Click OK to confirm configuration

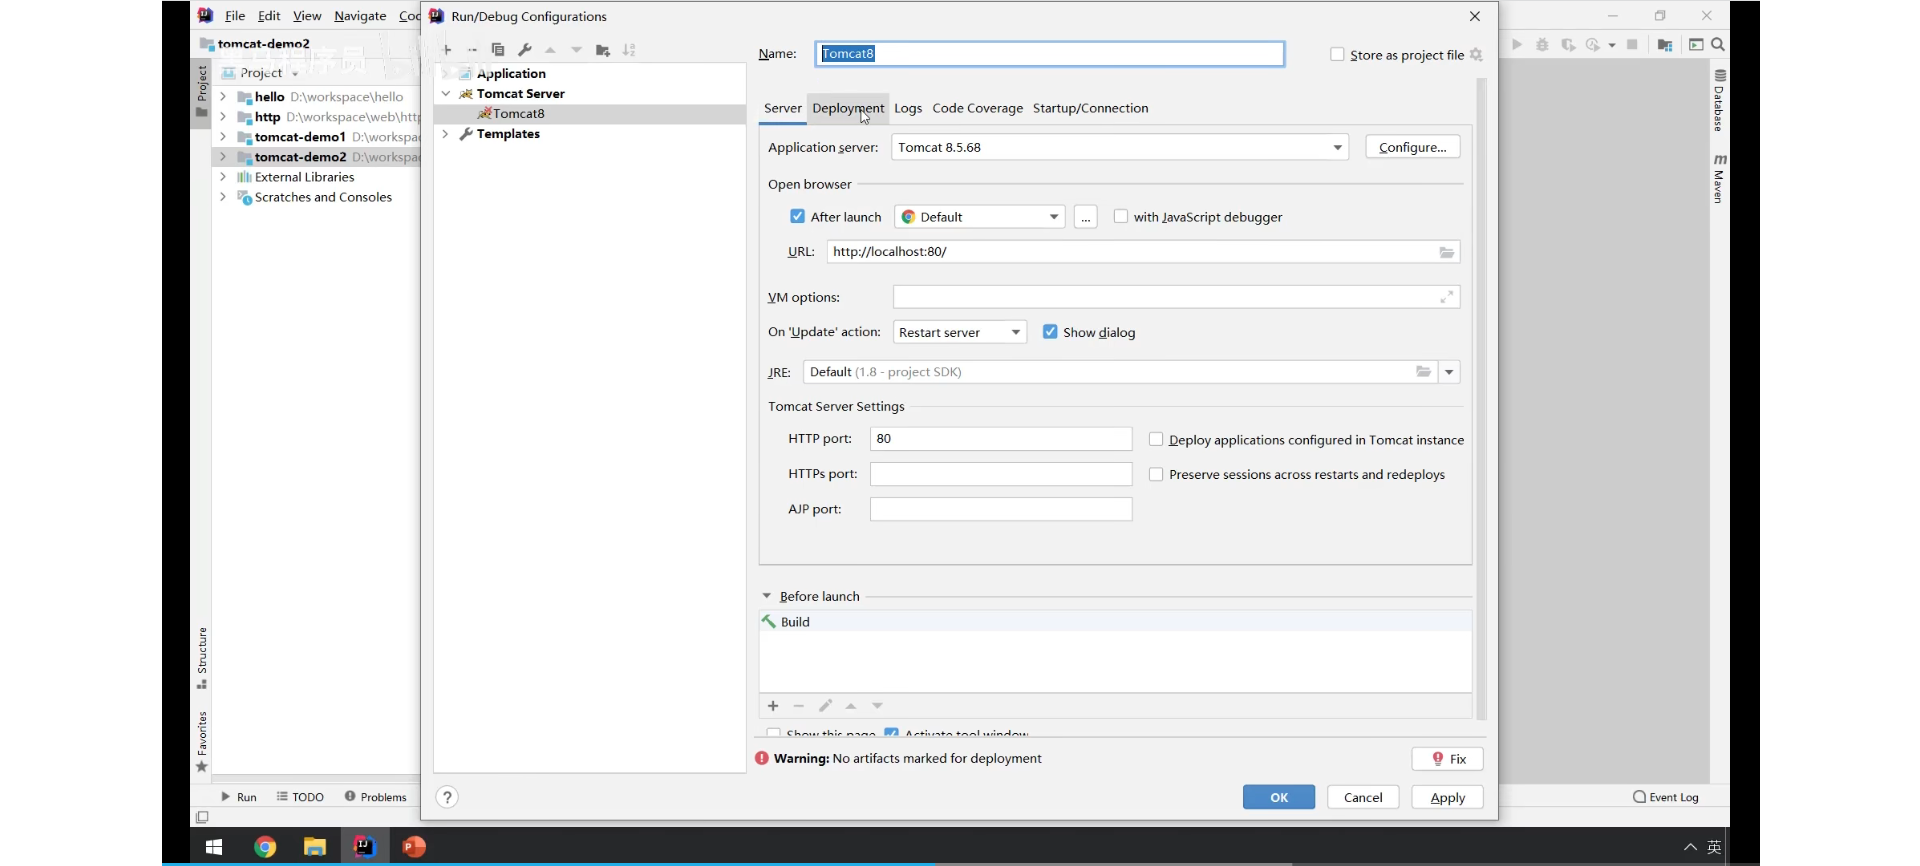click(x=1279, y=797)
